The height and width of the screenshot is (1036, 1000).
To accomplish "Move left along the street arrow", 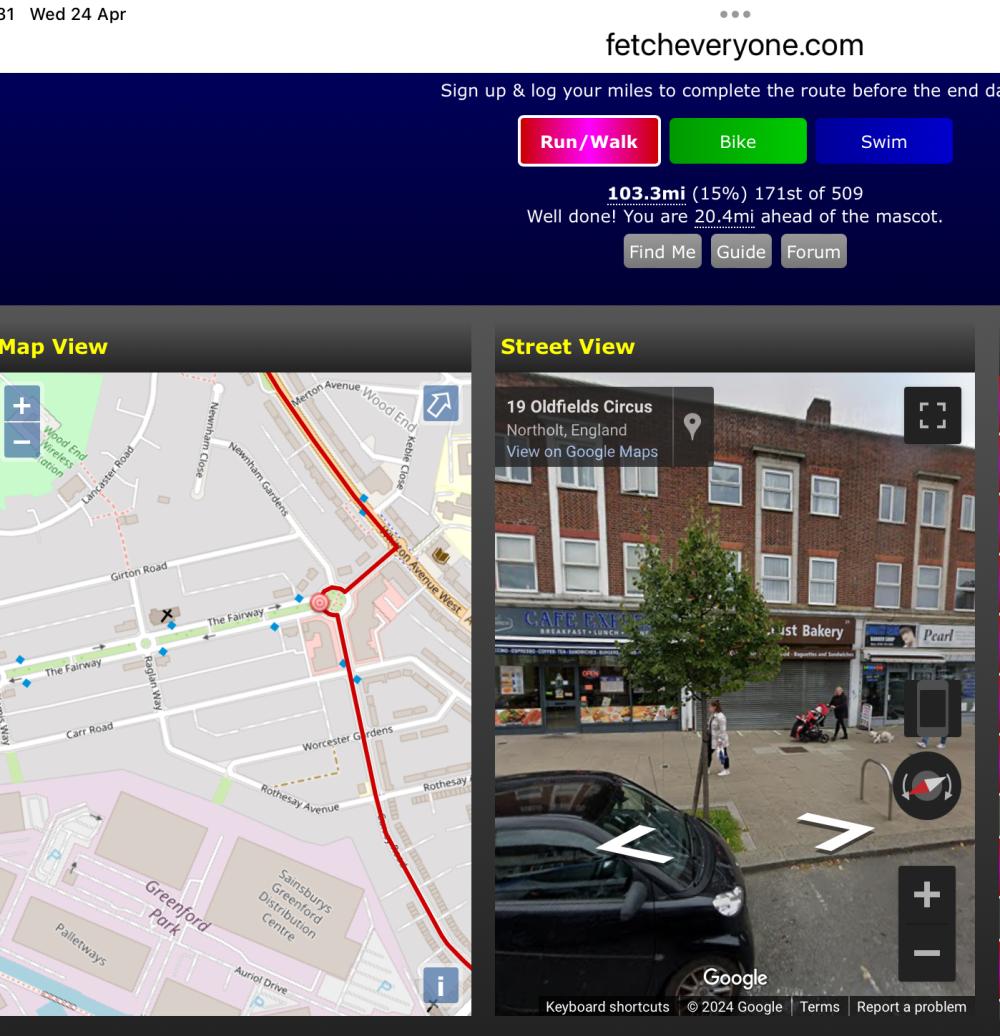I will point(636,844).
